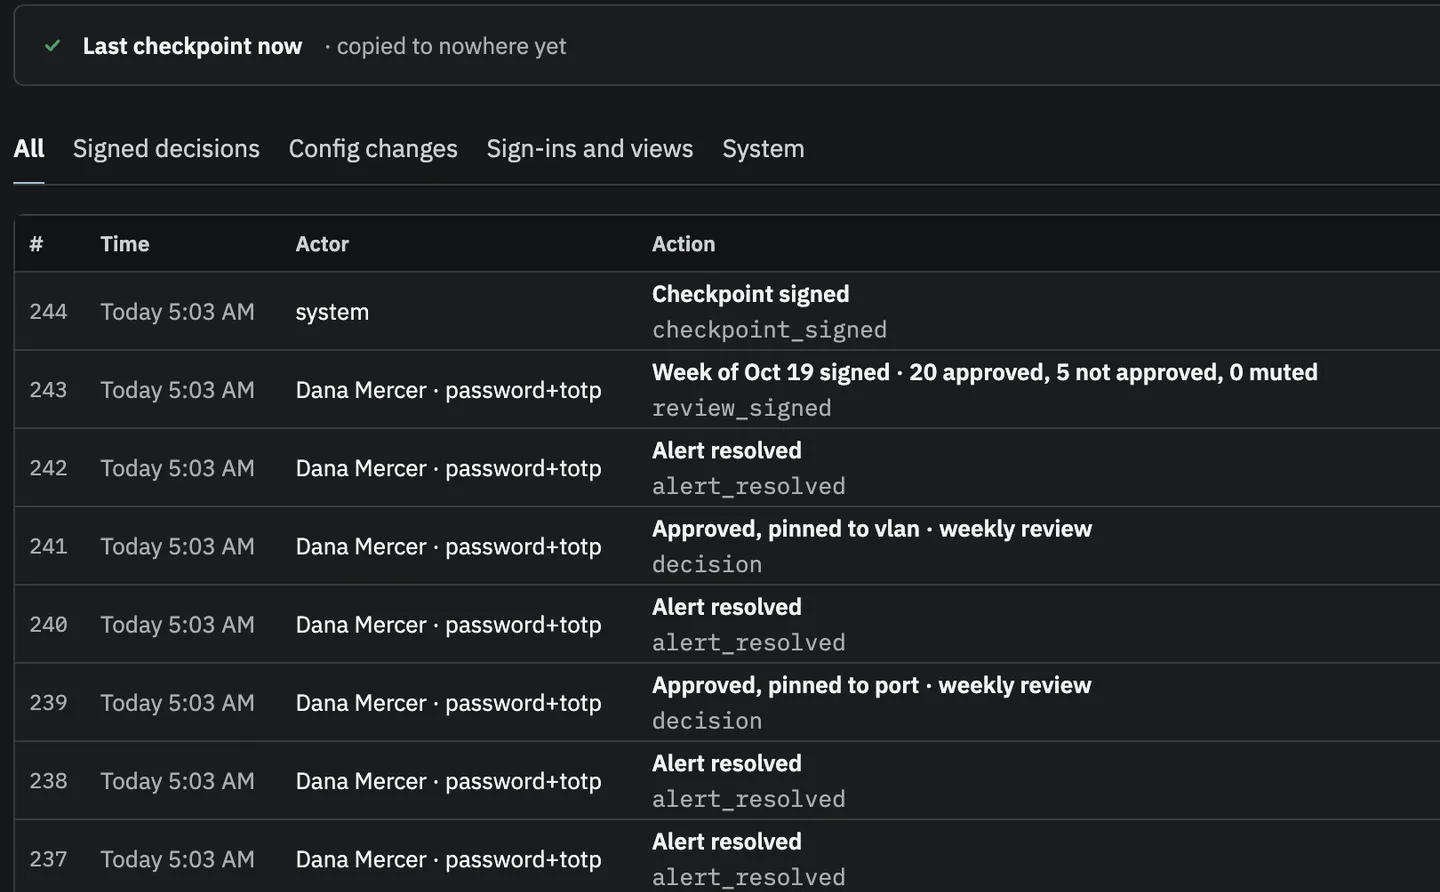Click the 'review_signed' event code

pos(742,408)
